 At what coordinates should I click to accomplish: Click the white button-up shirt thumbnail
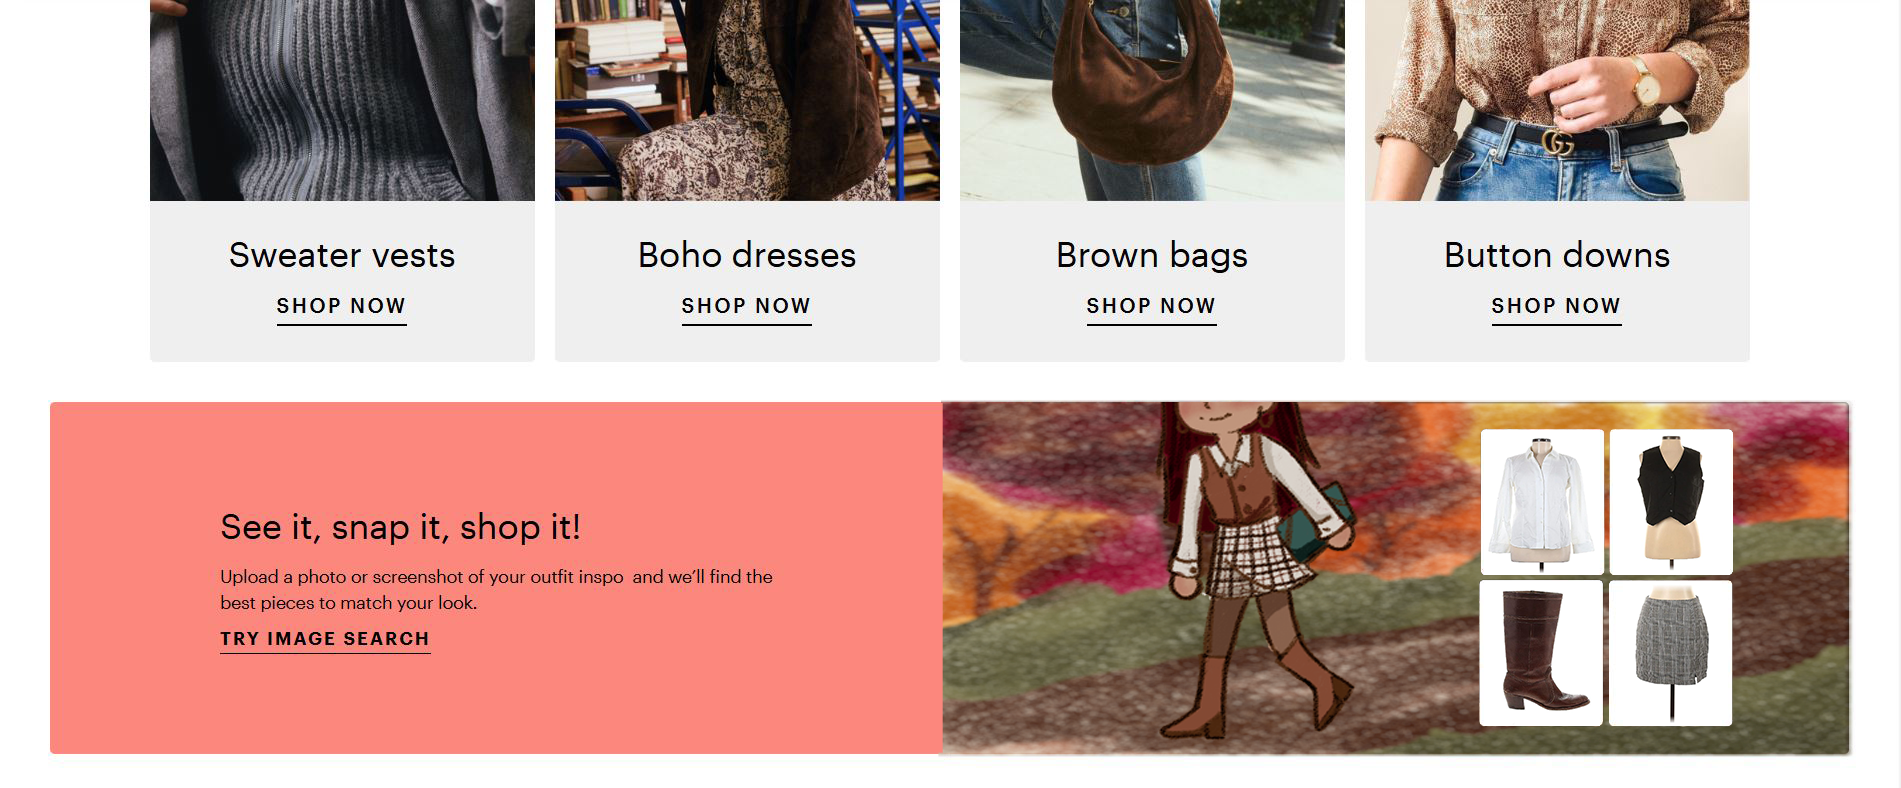1541,502
